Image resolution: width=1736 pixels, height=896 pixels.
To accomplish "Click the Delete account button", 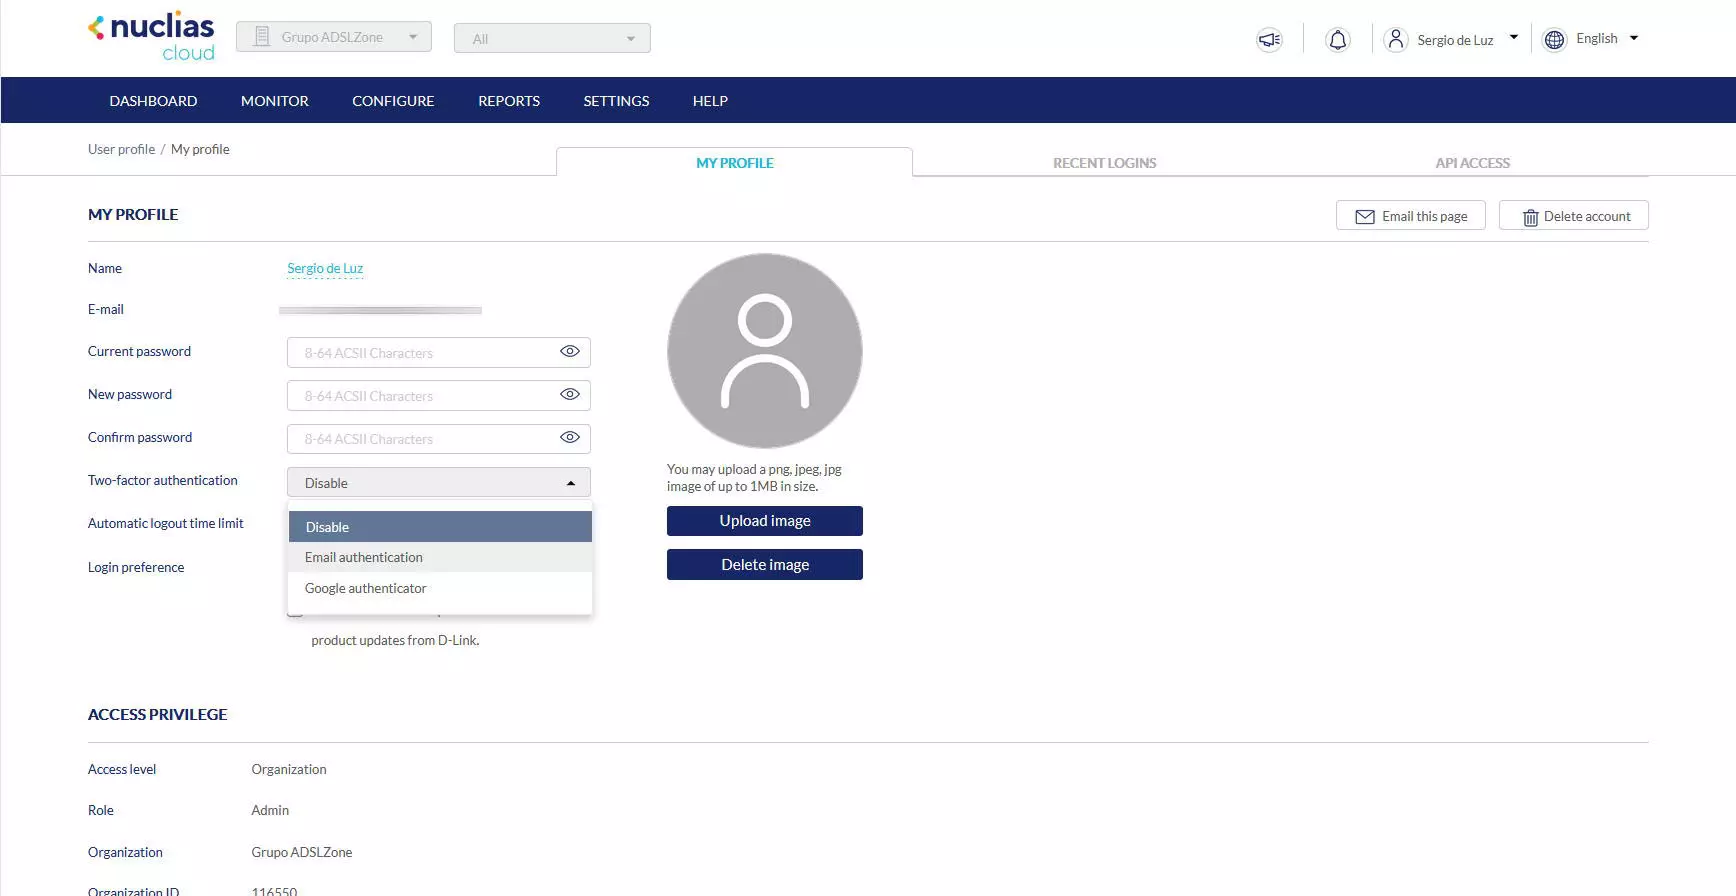I will (x=1574, y=216).
